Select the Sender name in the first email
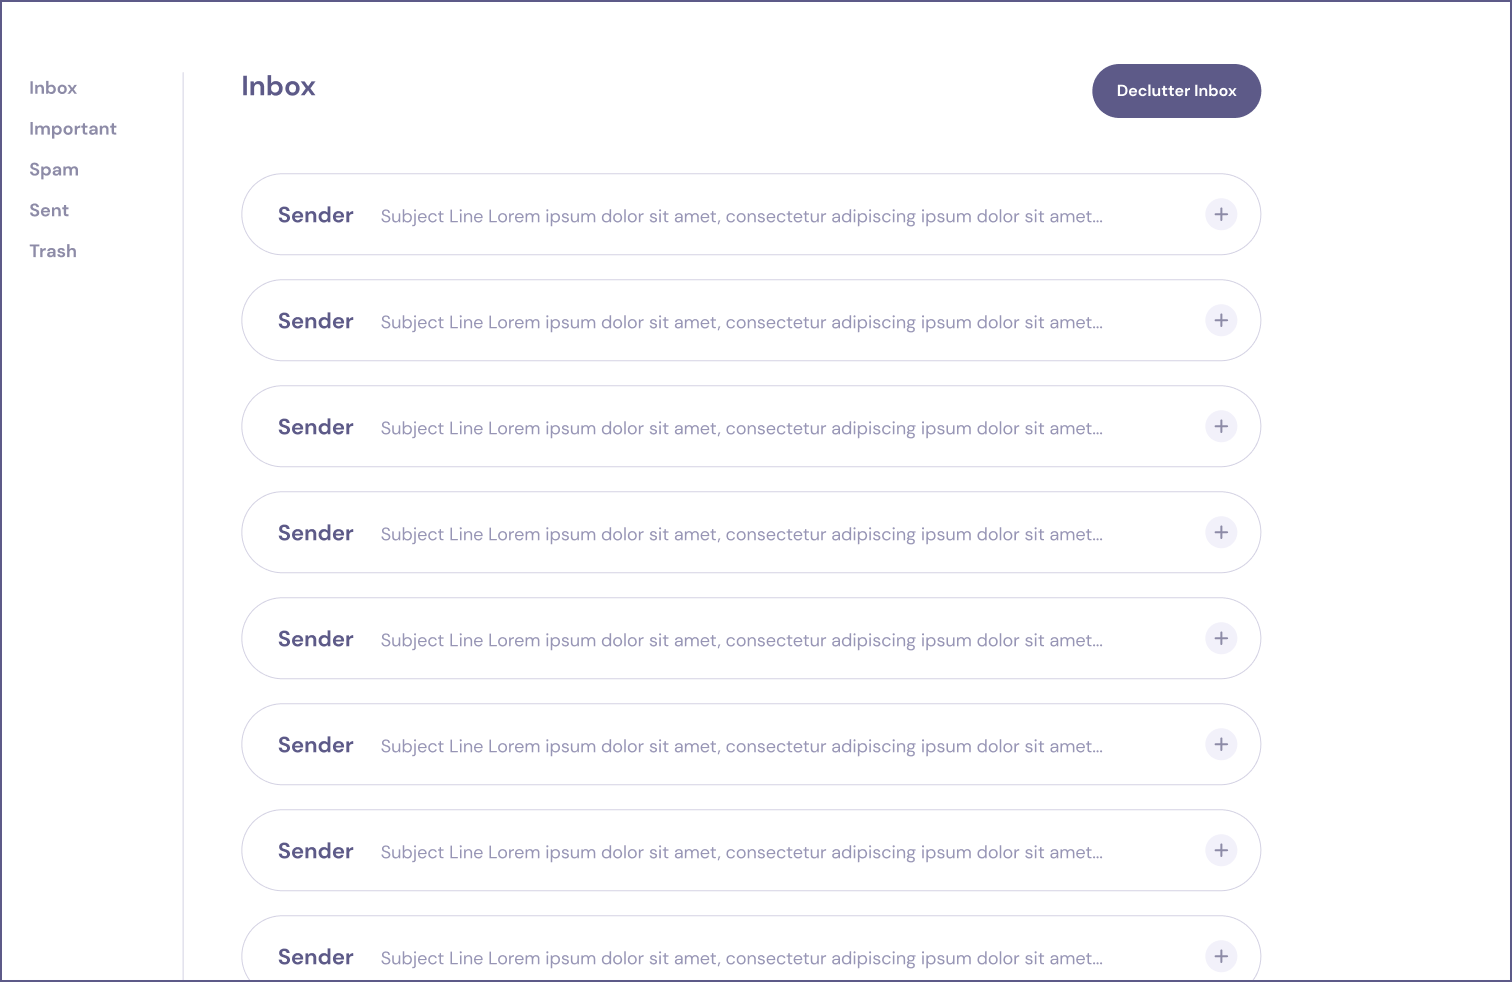The width and height of the screenshot is (1512, 982). click(x=316, y=215)
